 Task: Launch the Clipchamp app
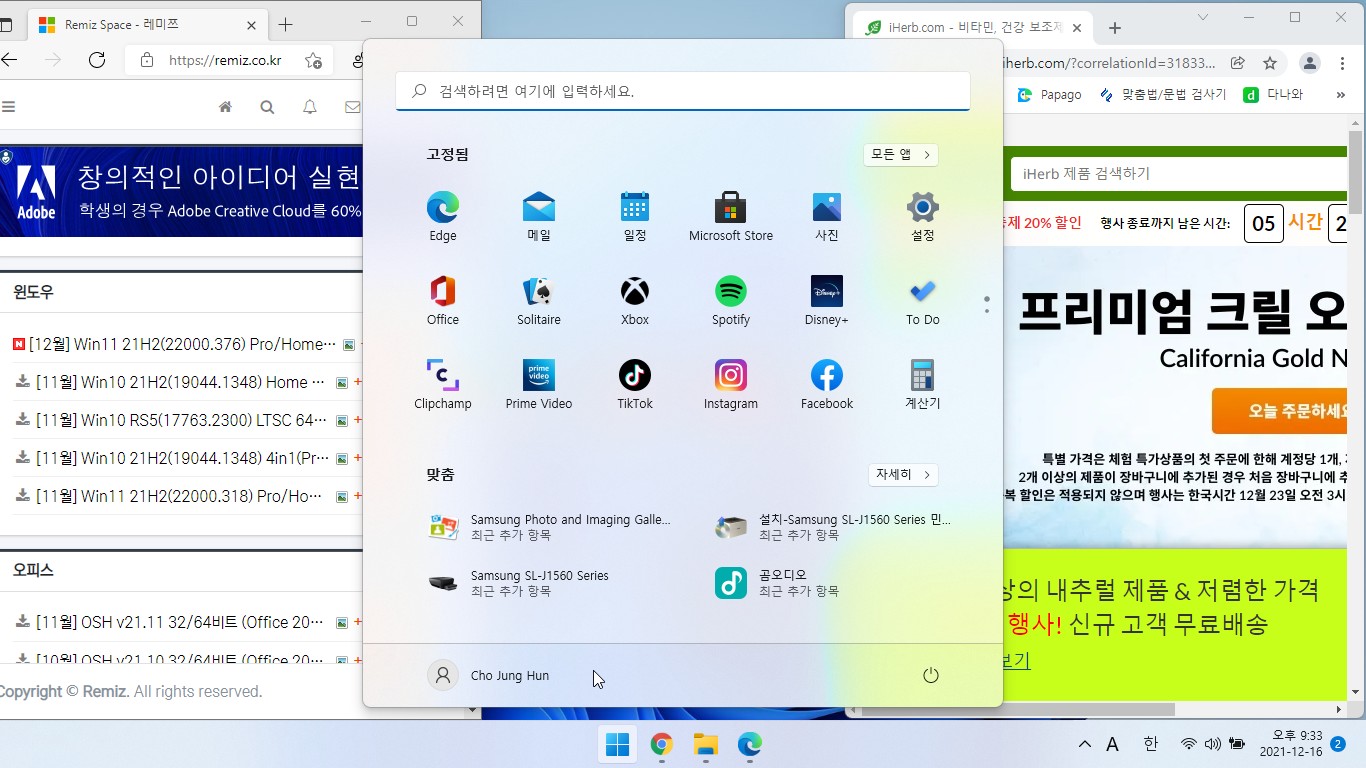coord(443,385)
